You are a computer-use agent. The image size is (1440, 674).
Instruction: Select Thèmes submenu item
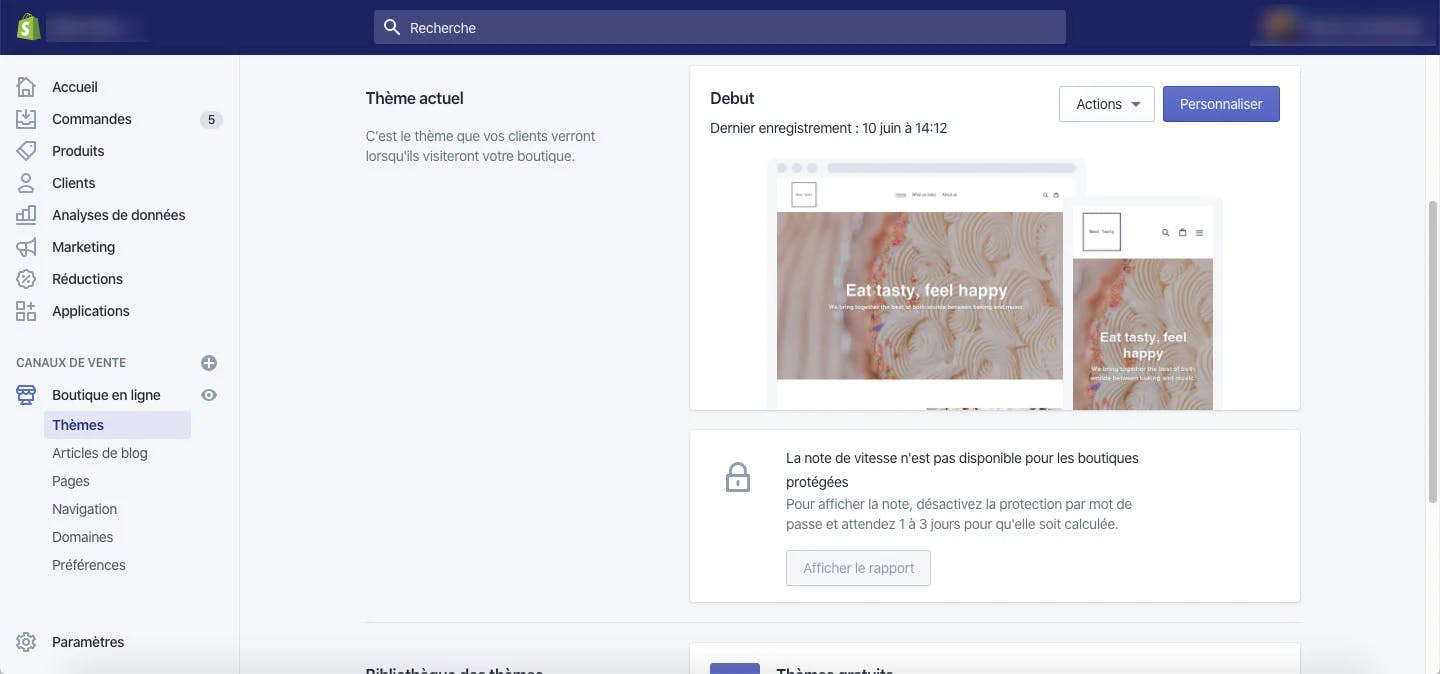pos(117,425)
